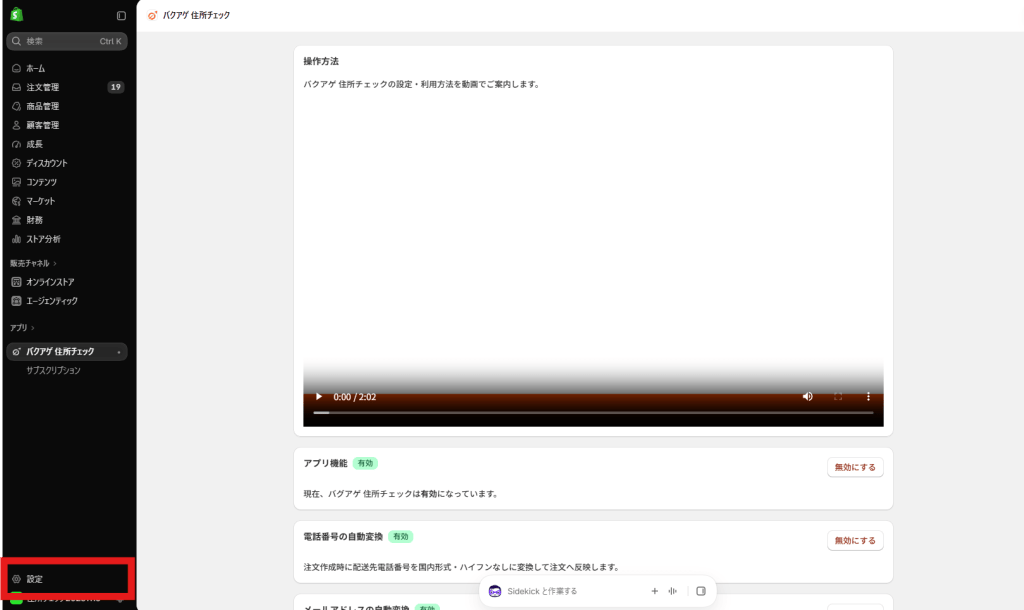Click the Sidekick avatar icon
Image resolution: width=1024 pixels, height=610 pixels.
click(x=495, y=591)
